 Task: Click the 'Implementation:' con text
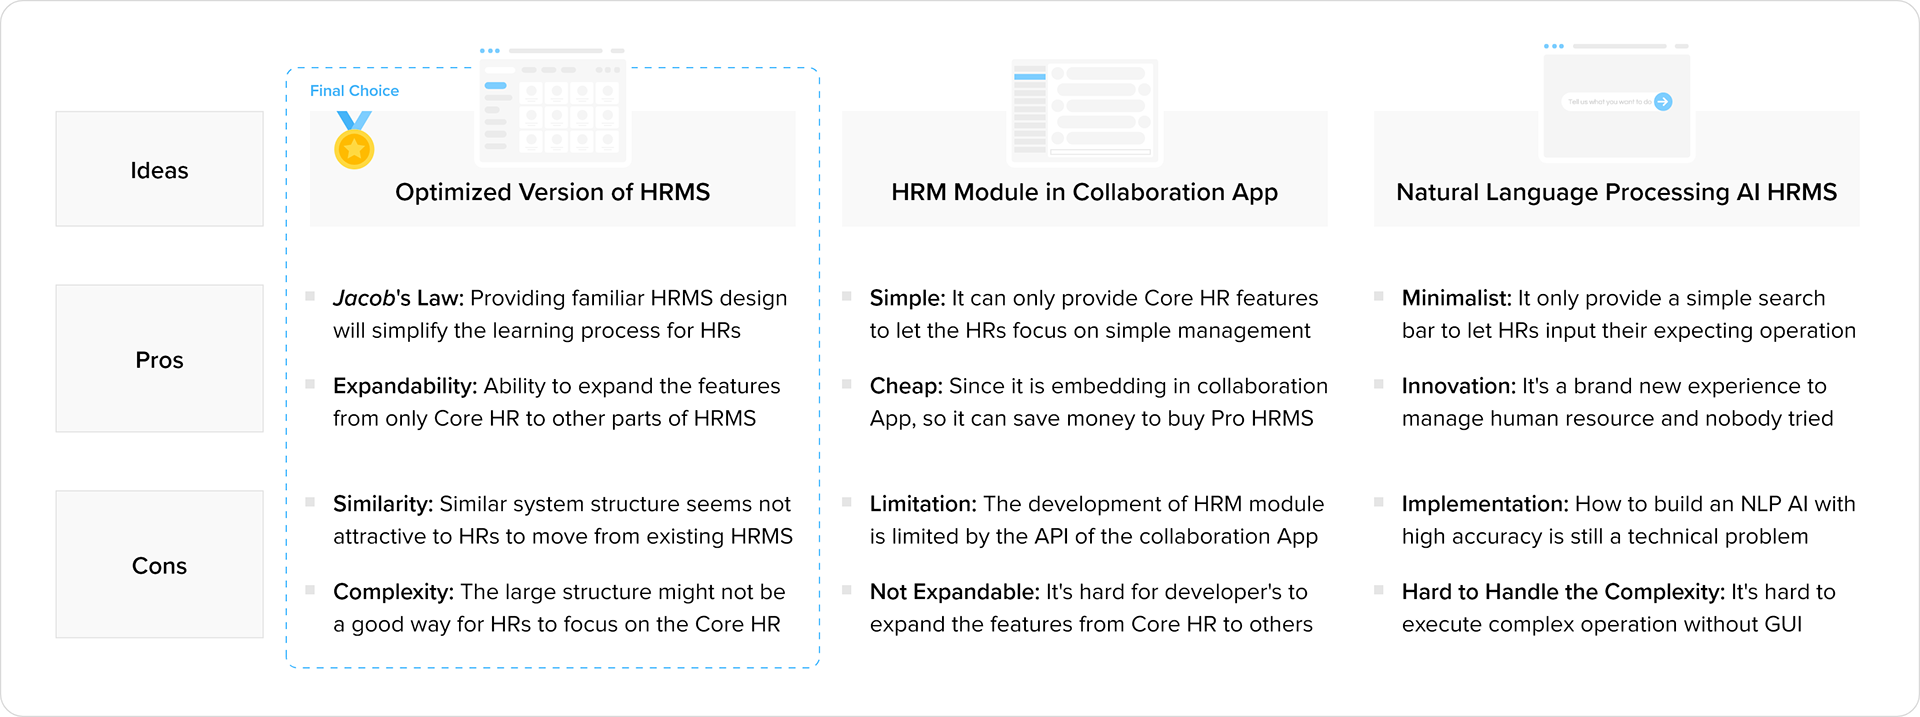(x=1485, y=505)
